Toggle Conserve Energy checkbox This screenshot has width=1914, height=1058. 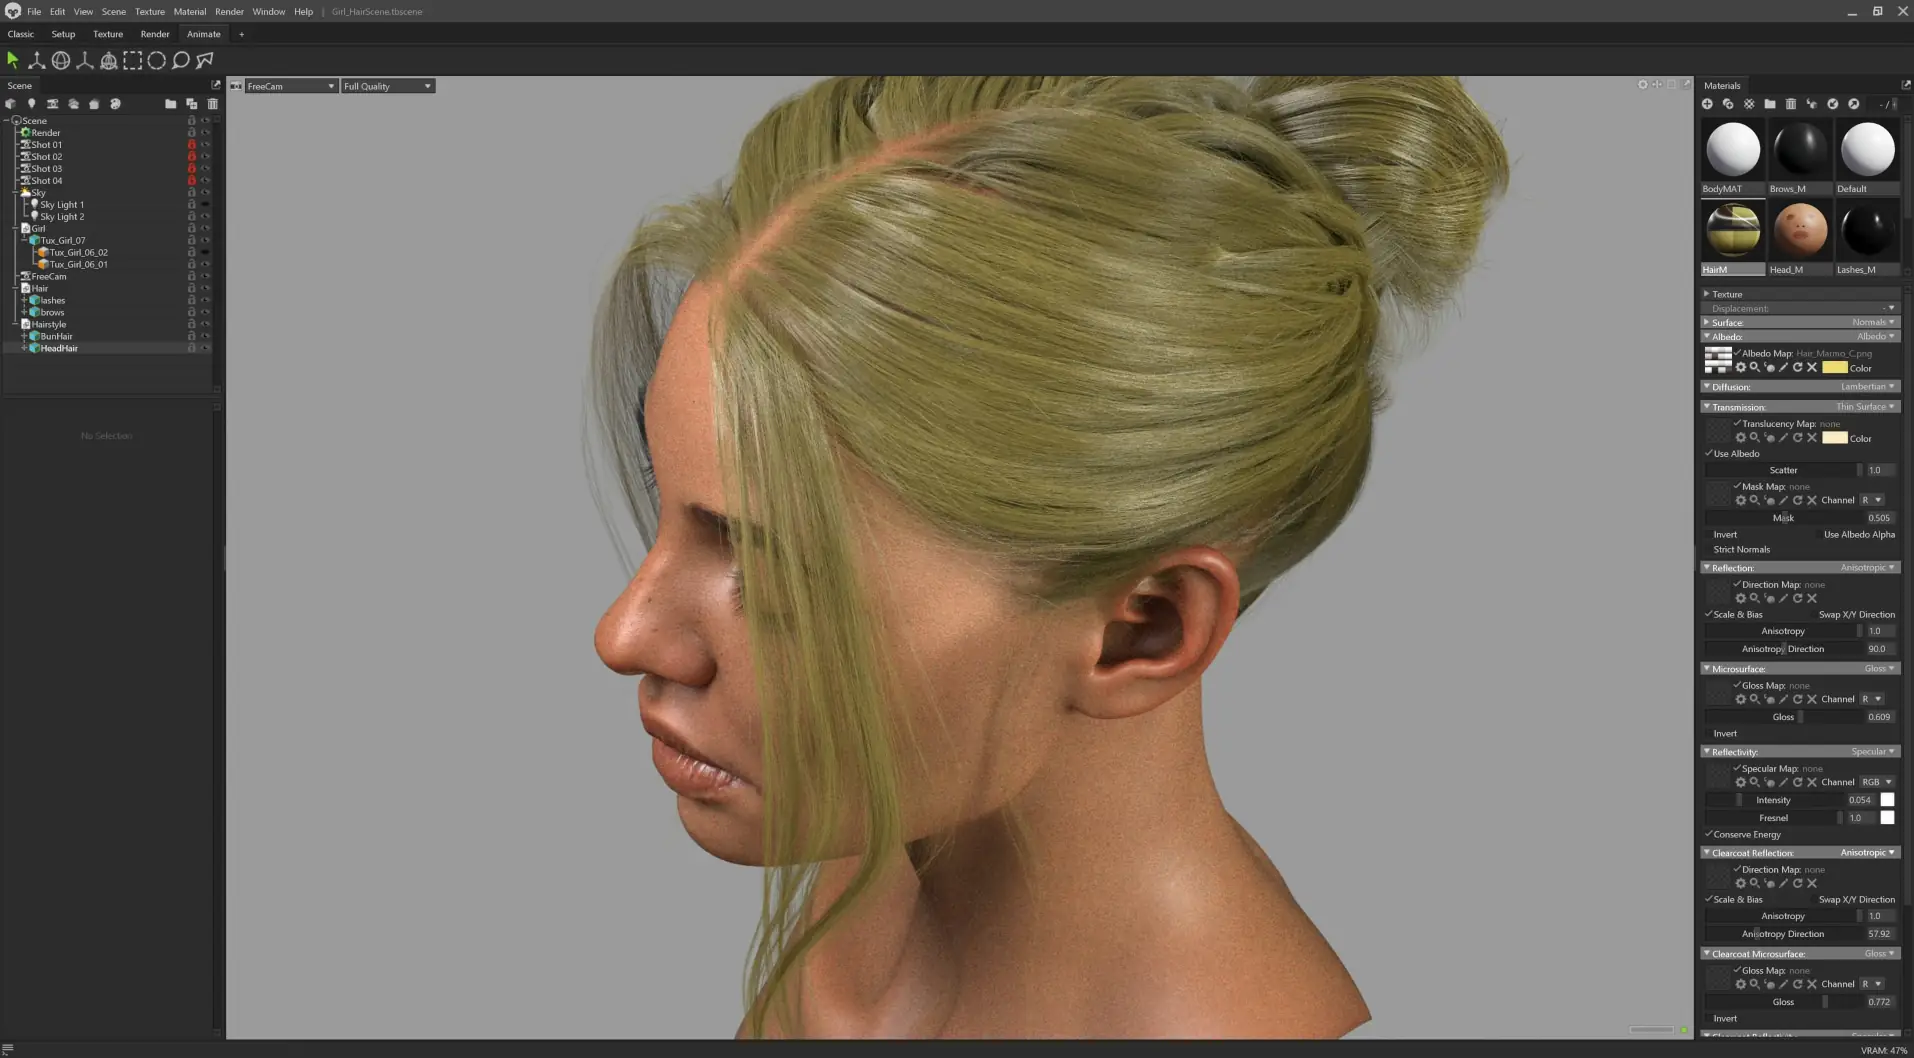point(1709,835)
